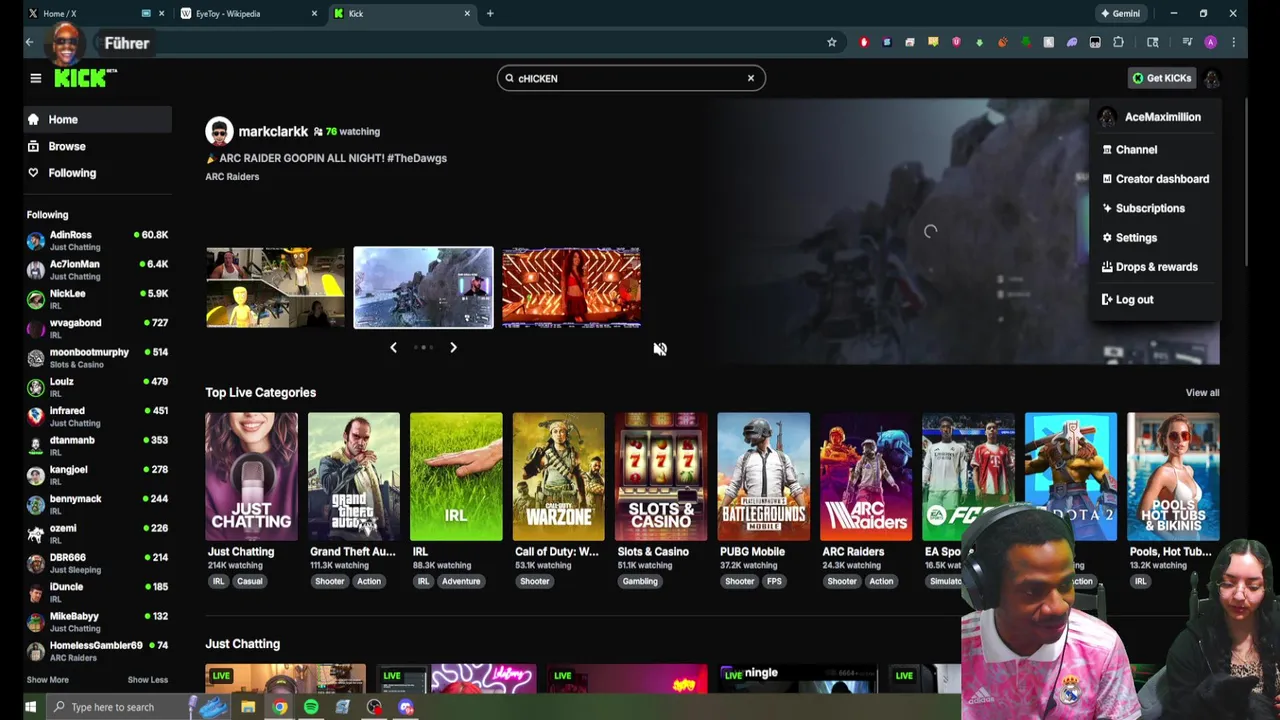Collapse following list with Show Less

click(148, 680)
